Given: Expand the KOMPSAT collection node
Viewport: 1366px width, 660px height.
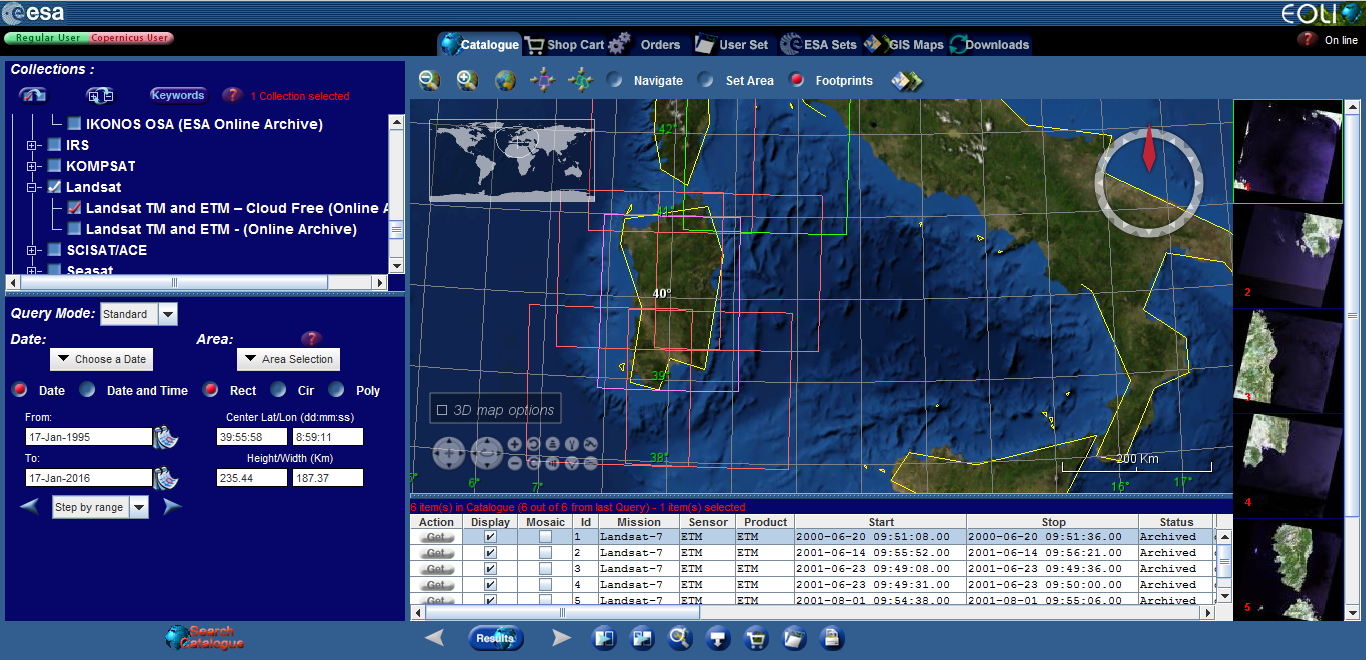Looking at the screenshot, I should (x=32, y=166).
